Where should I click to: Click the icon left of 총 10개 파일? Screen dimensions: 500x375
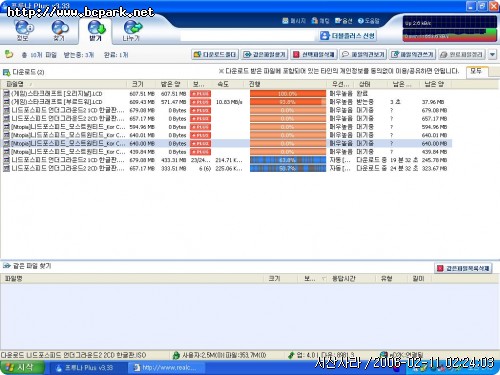[x=9, y=54]
